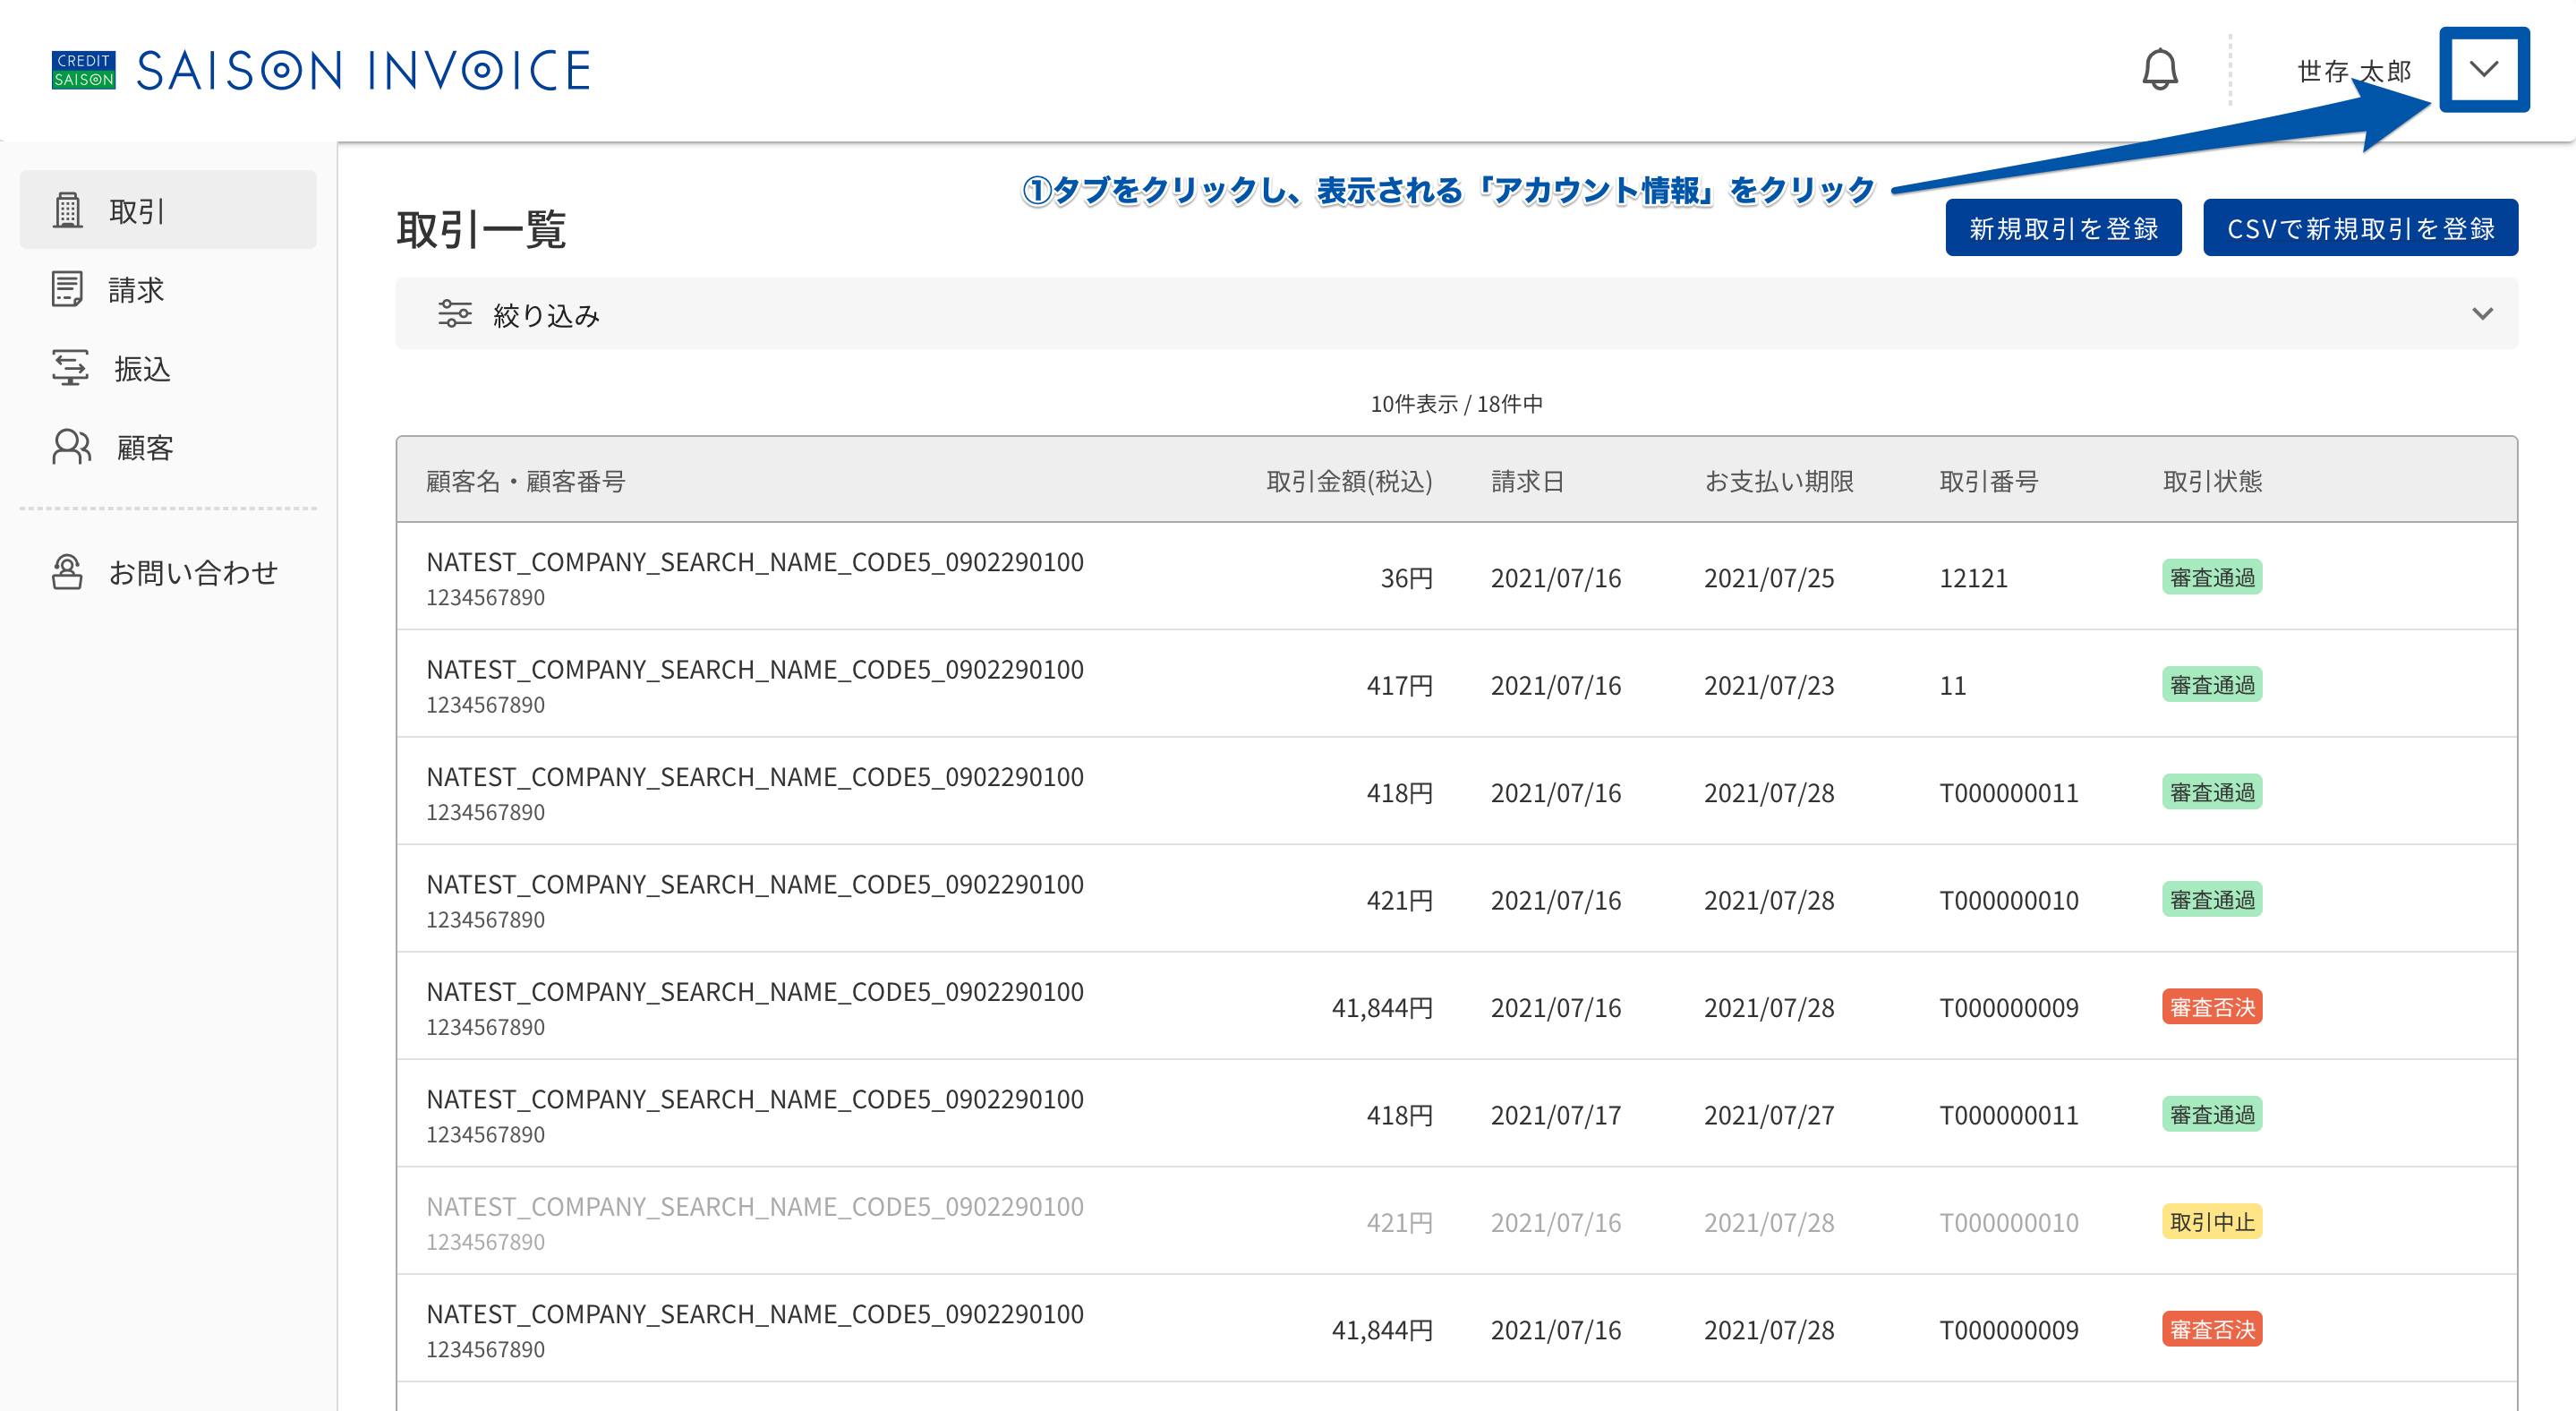Screen dimensions: 2576x1411
Task: Click the transfer arrows icon for 振込
Action: coord(70,368)
